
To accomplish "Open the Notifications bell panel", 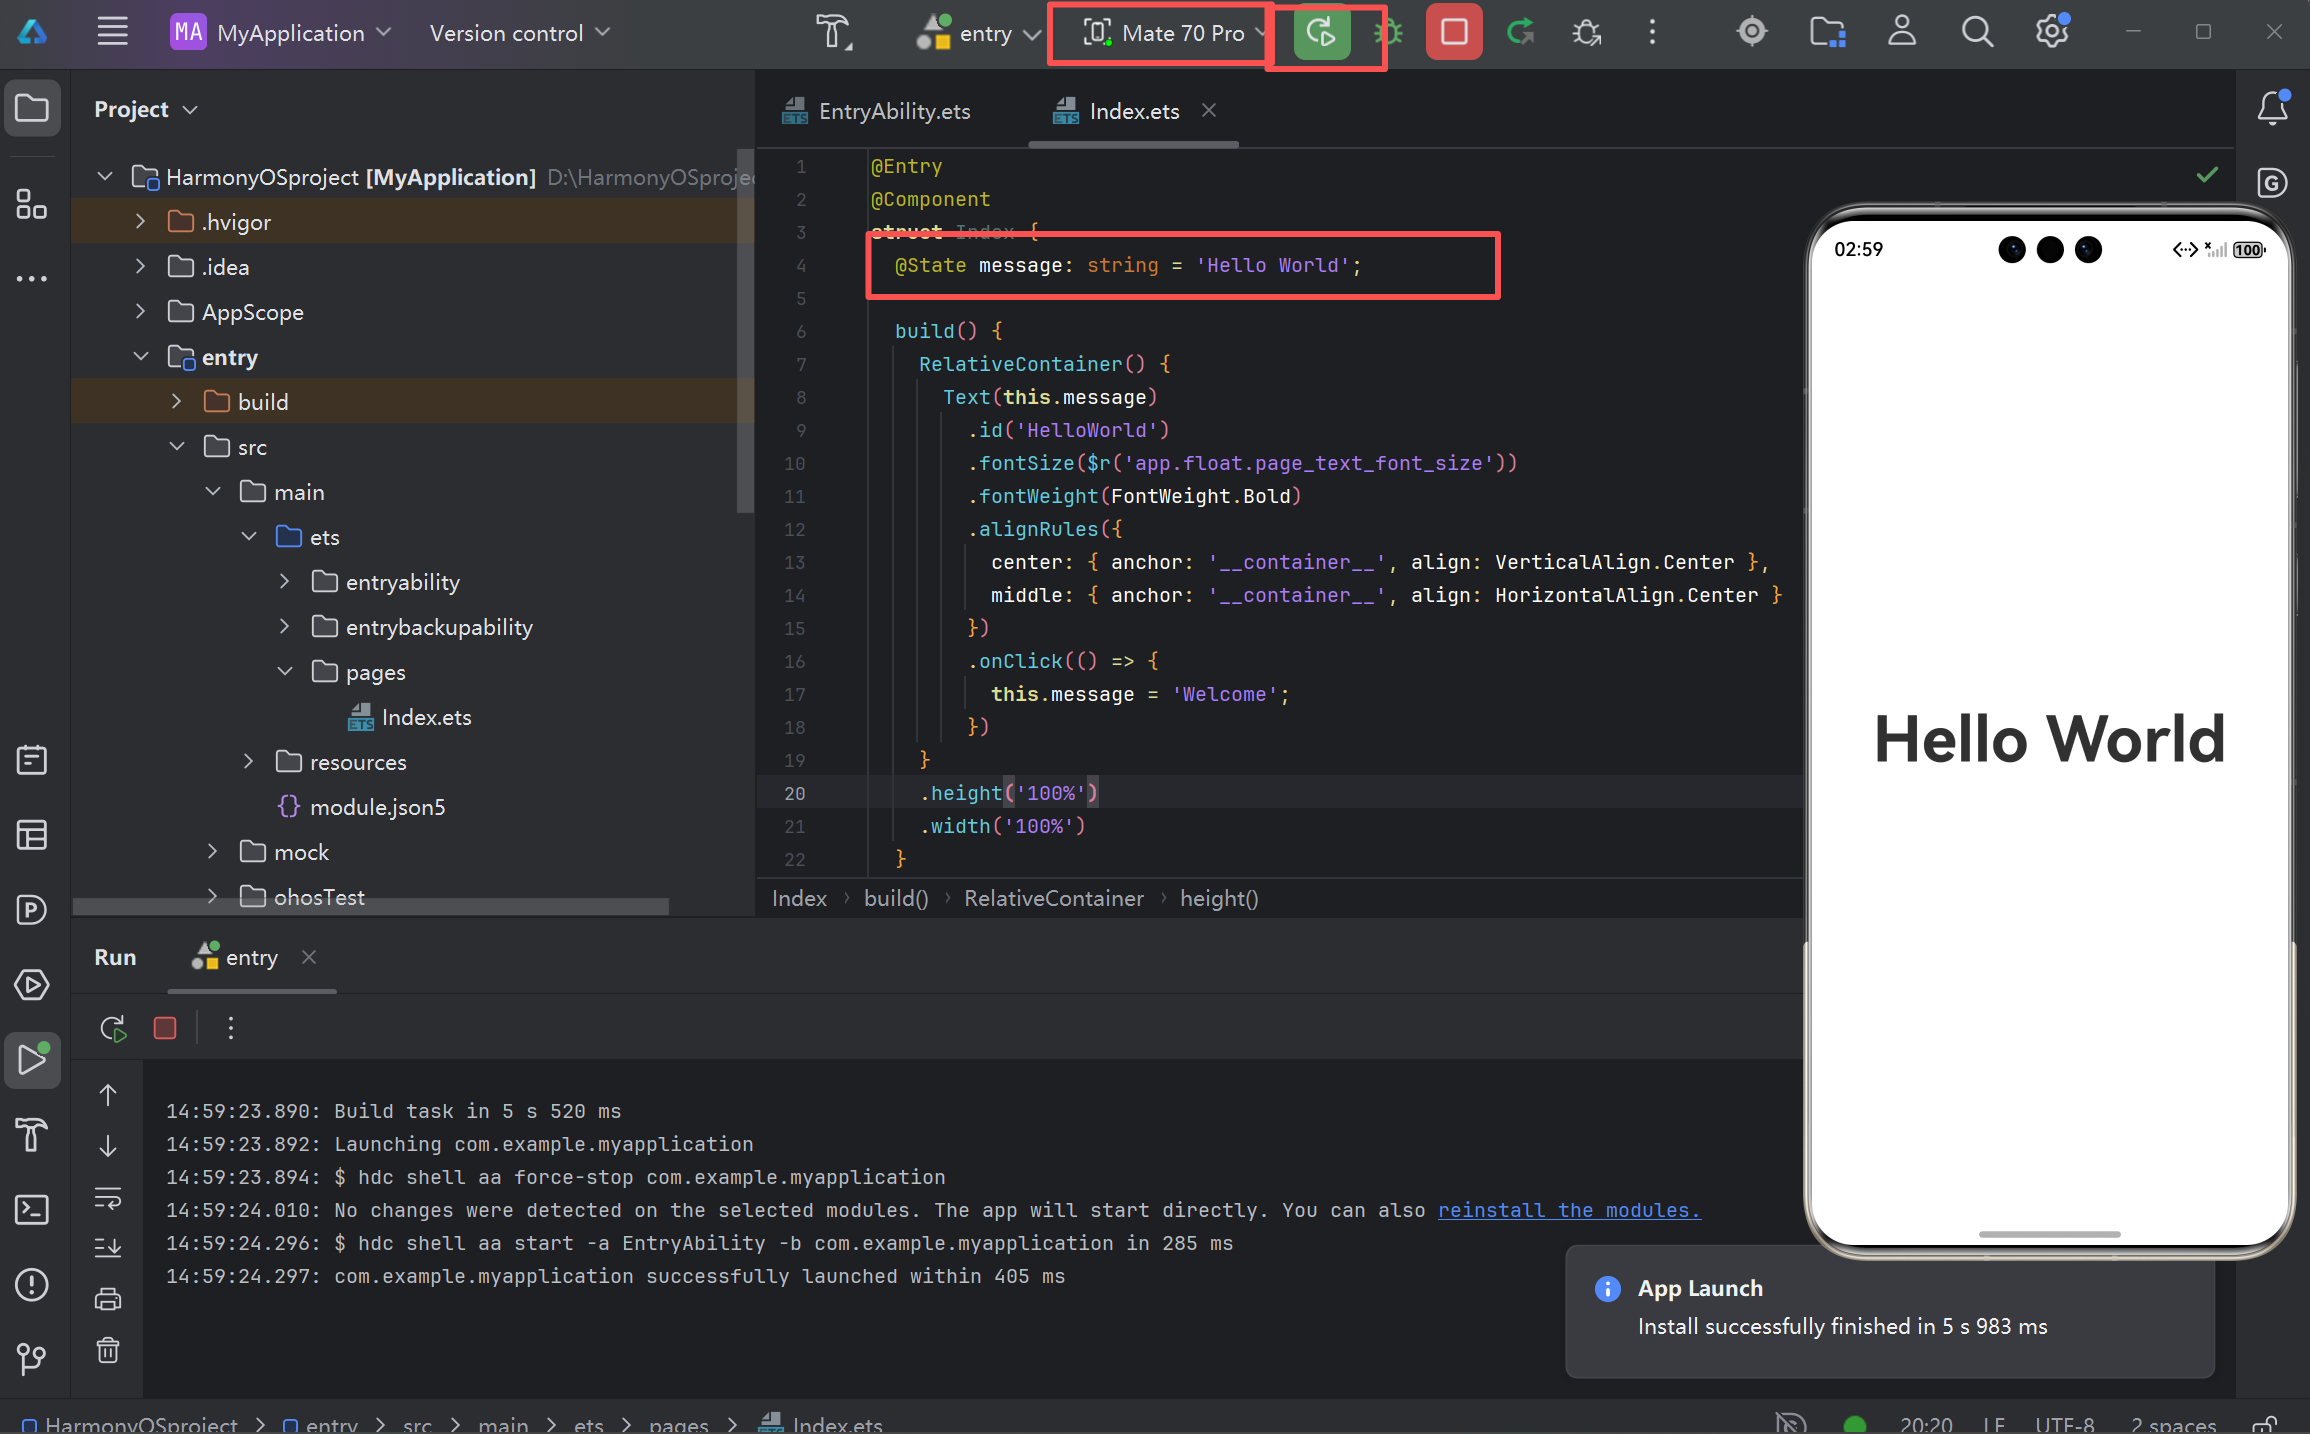I will click(x=2272, y=107).
